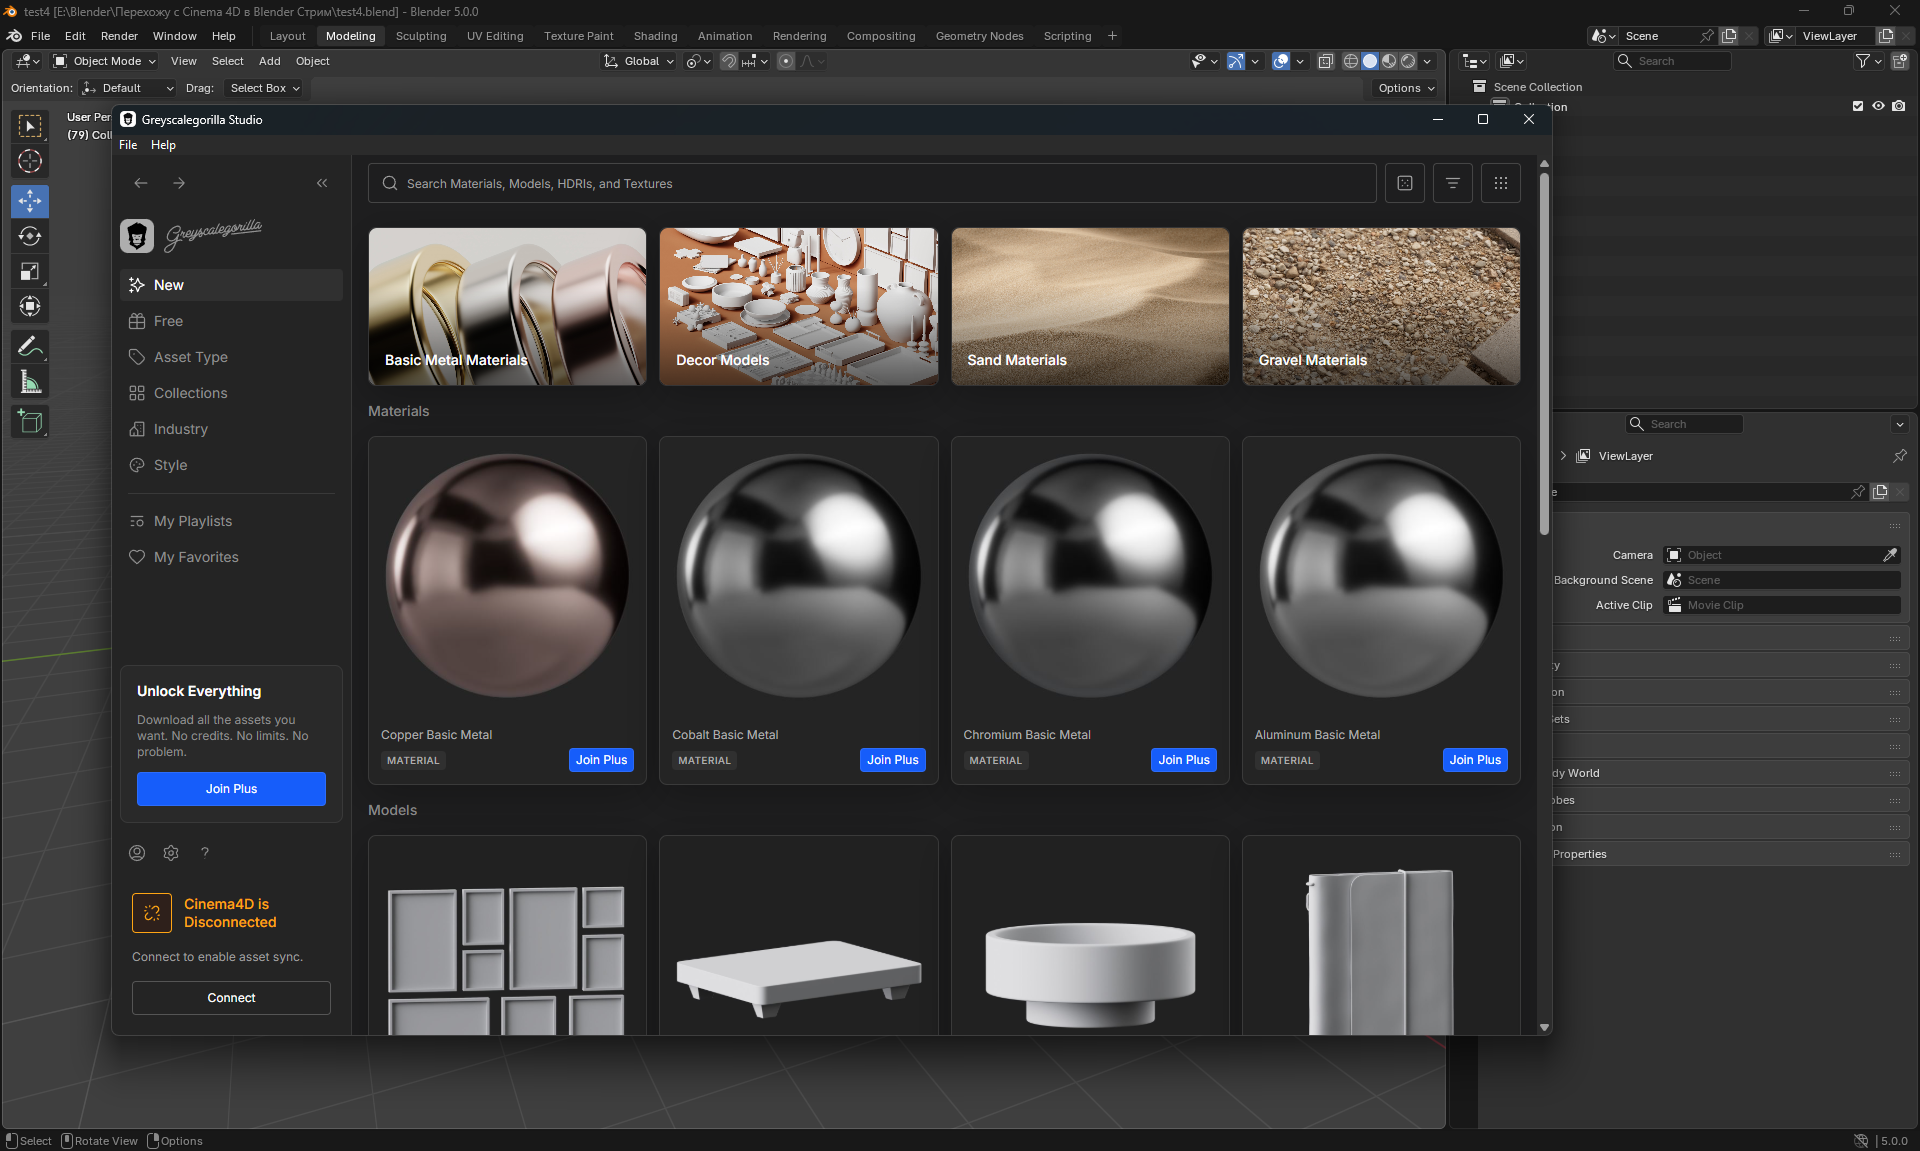This screenshot has height=1151, width=1920.
Task: Switch to the grid view layout icon
Action: (x=1501, y=183)
